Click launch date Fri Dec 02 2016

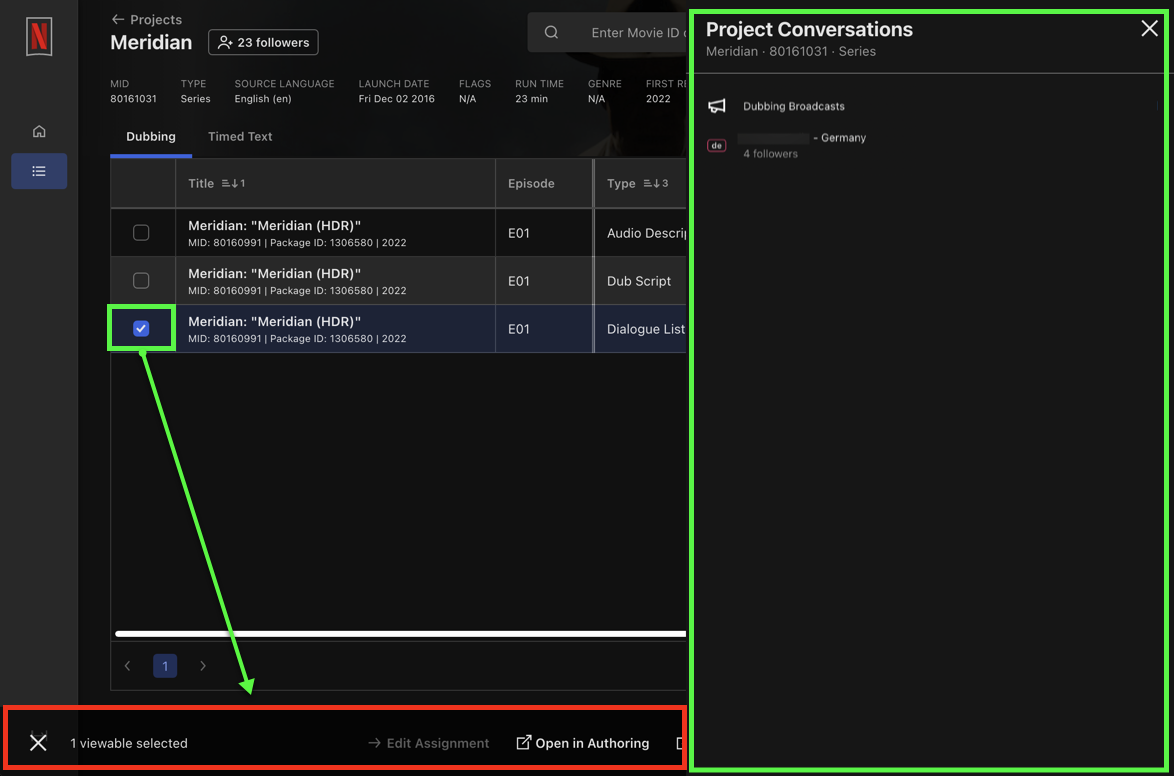click(397, 99)
